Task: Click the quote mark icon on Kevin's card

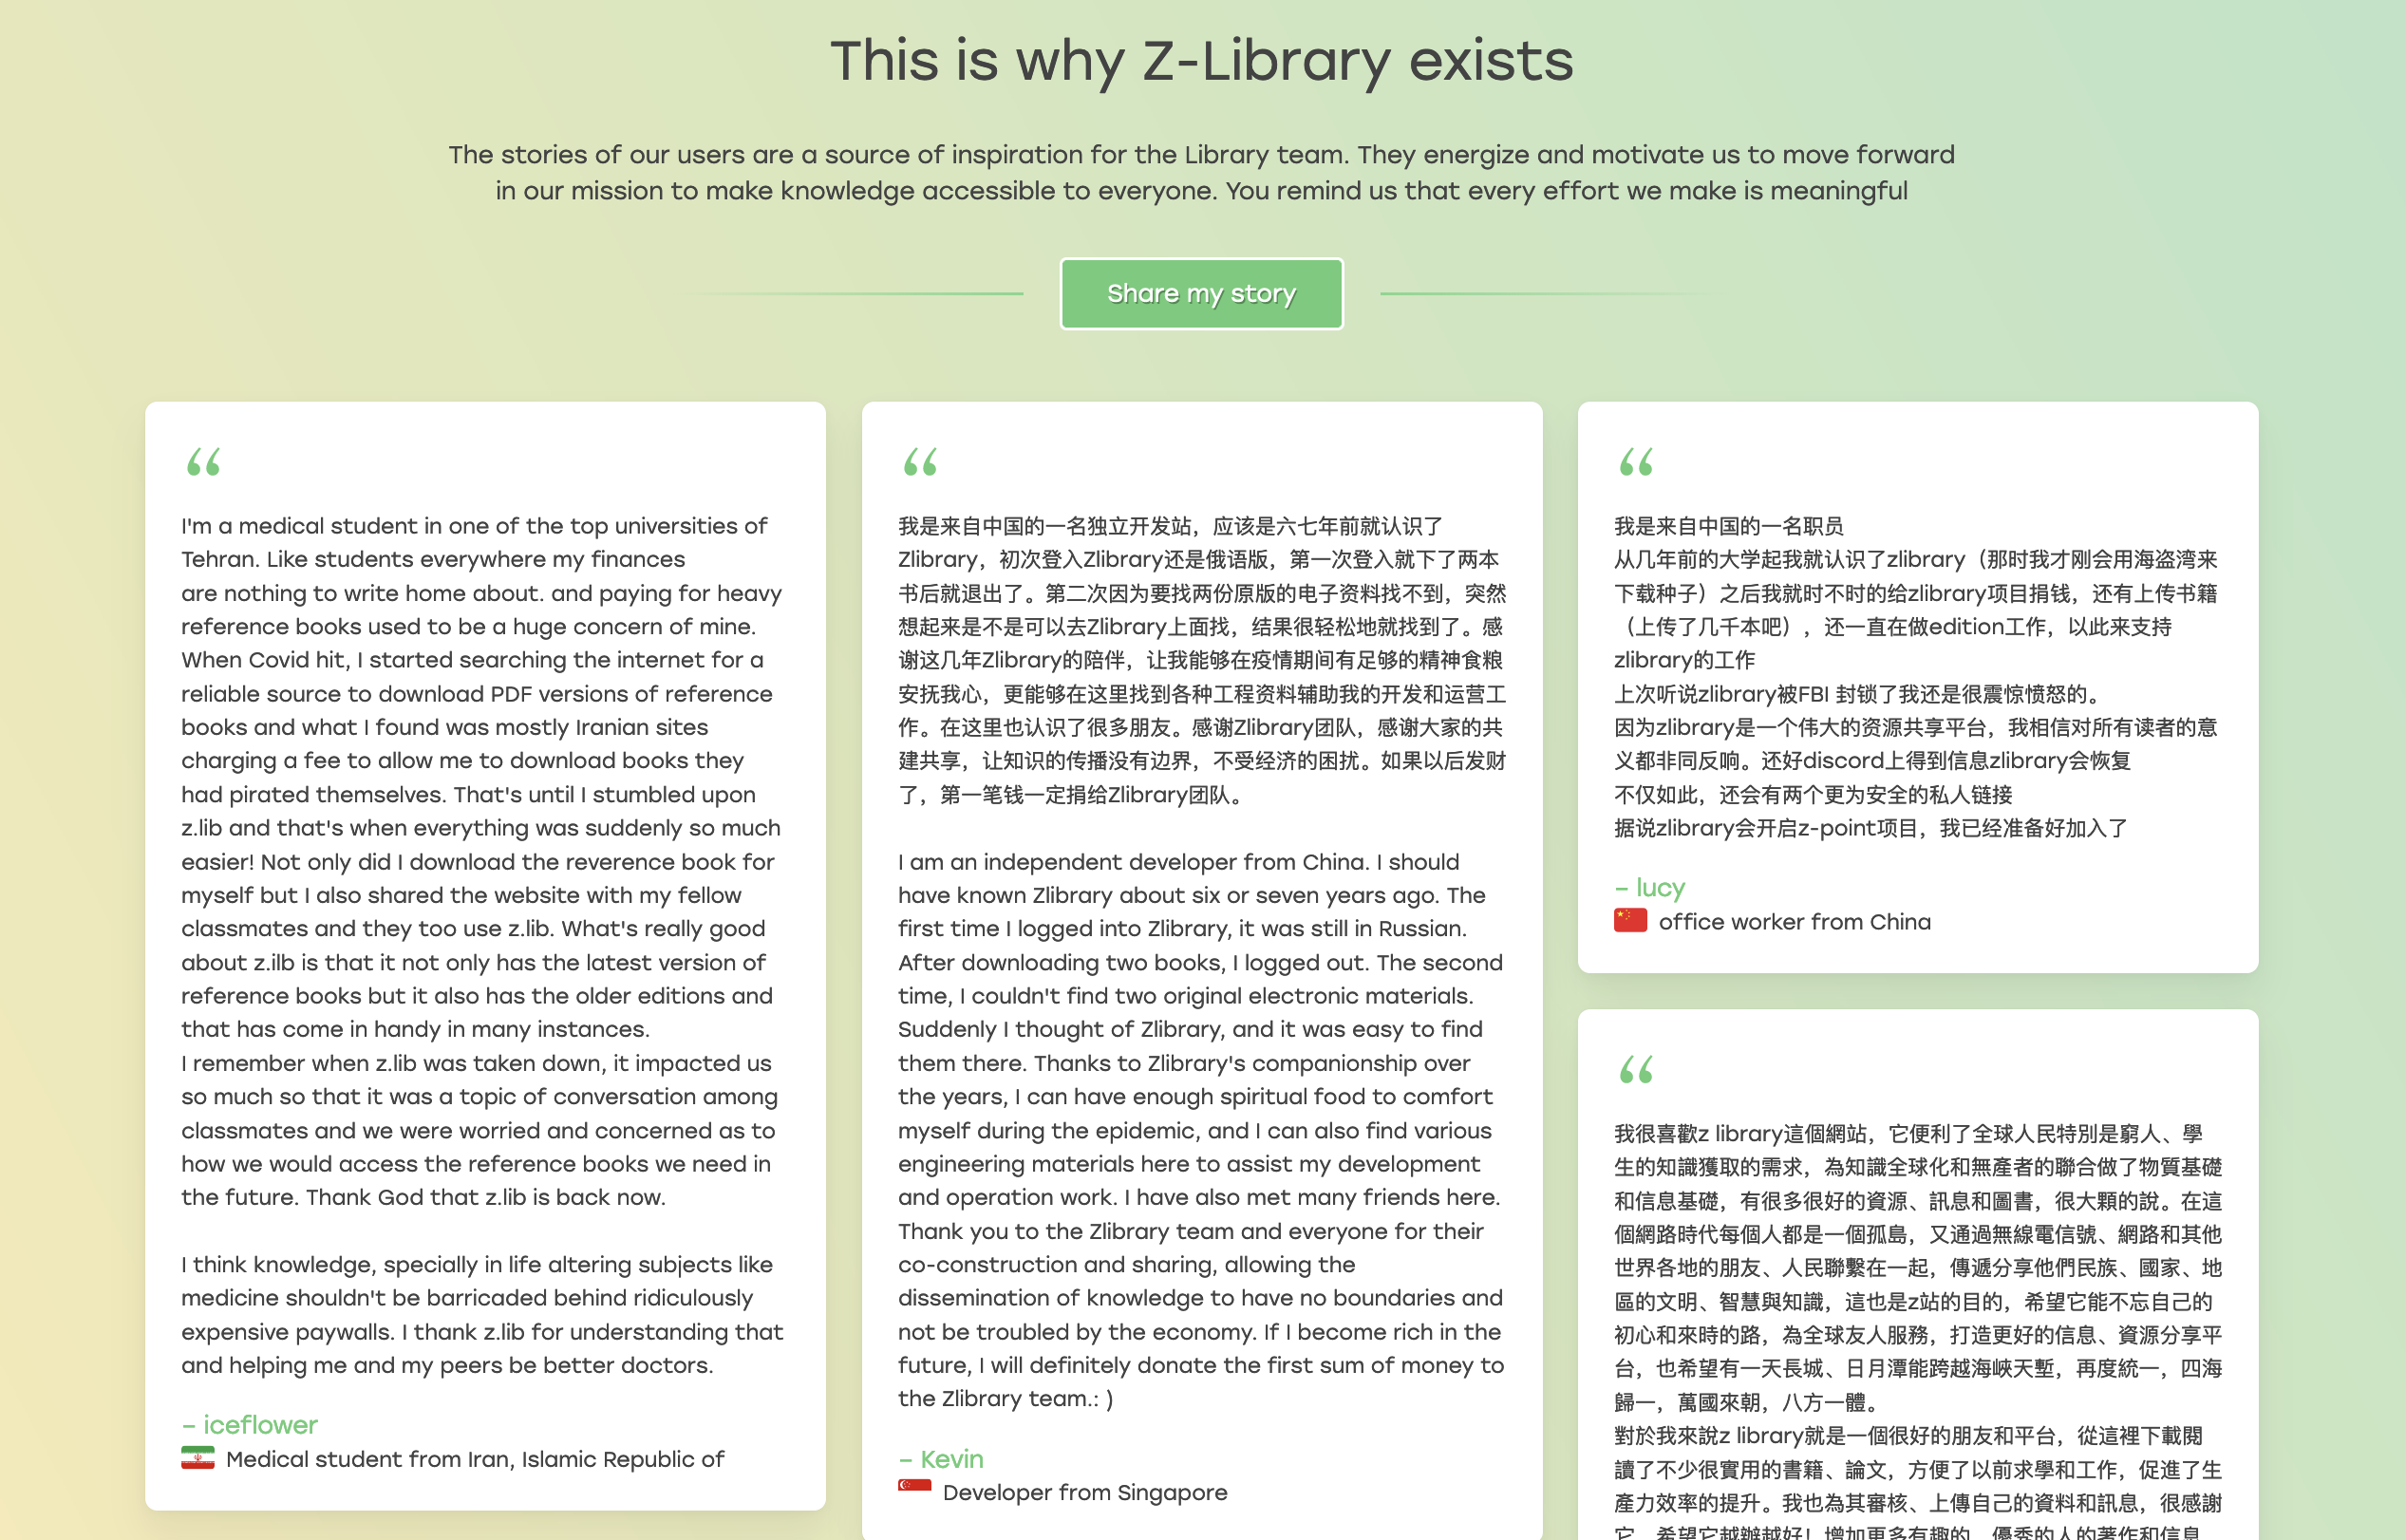Action: tap(920, 461)
